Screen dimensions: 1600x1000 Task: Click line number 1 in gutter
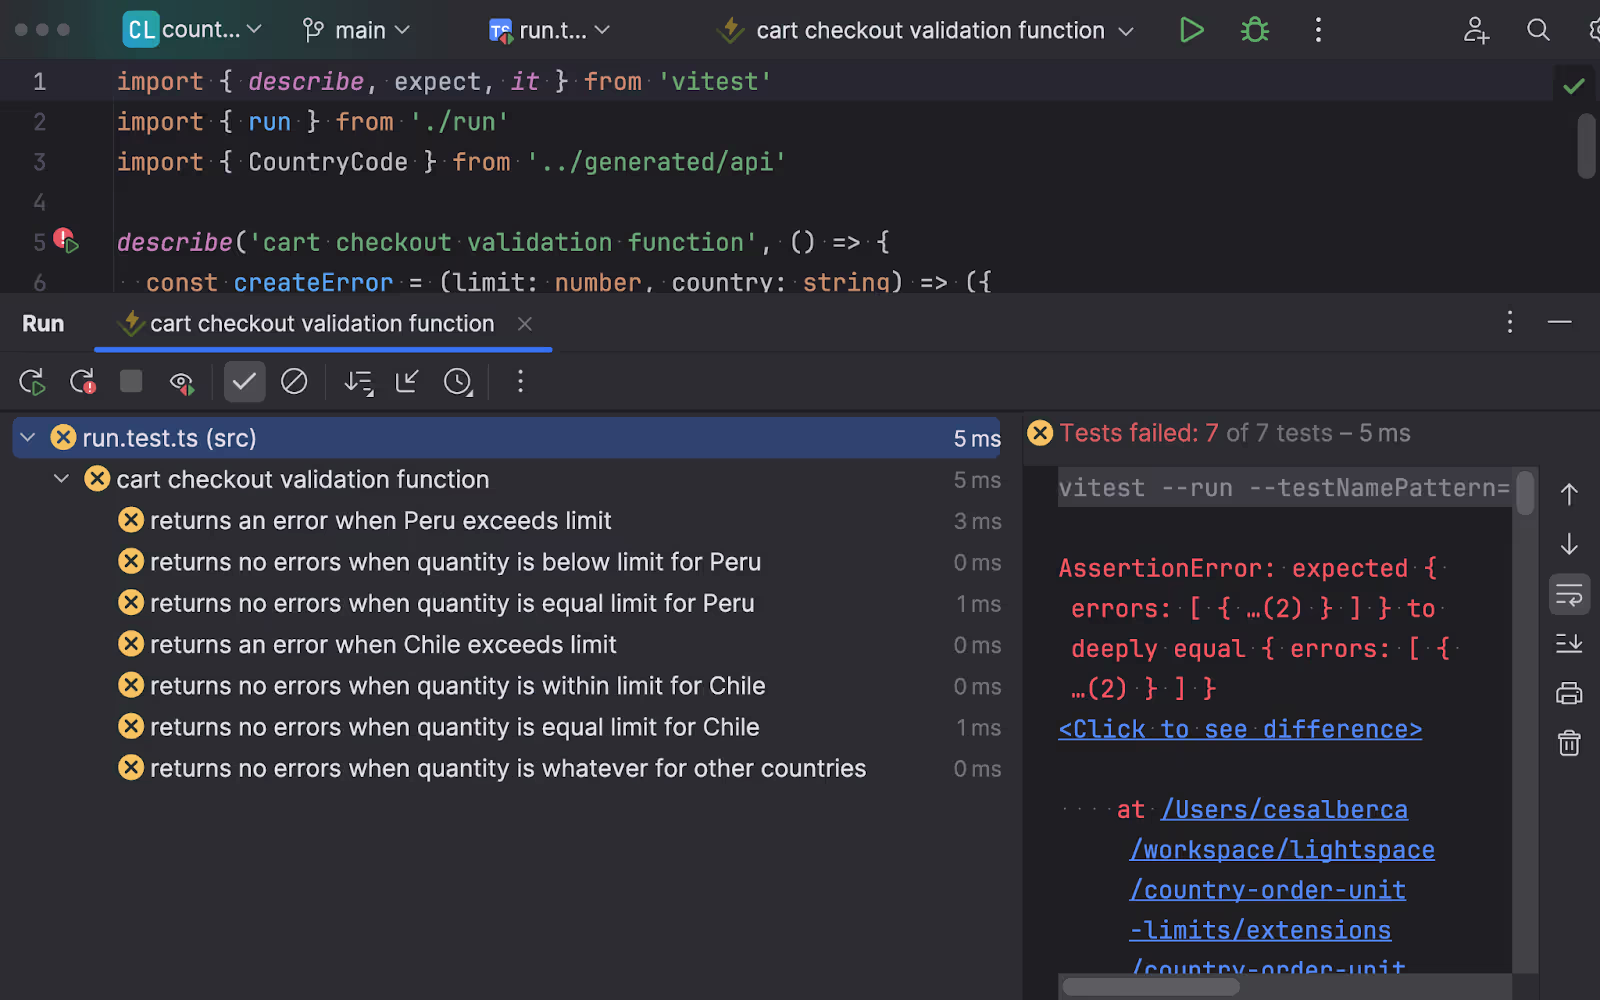(39, 81)
